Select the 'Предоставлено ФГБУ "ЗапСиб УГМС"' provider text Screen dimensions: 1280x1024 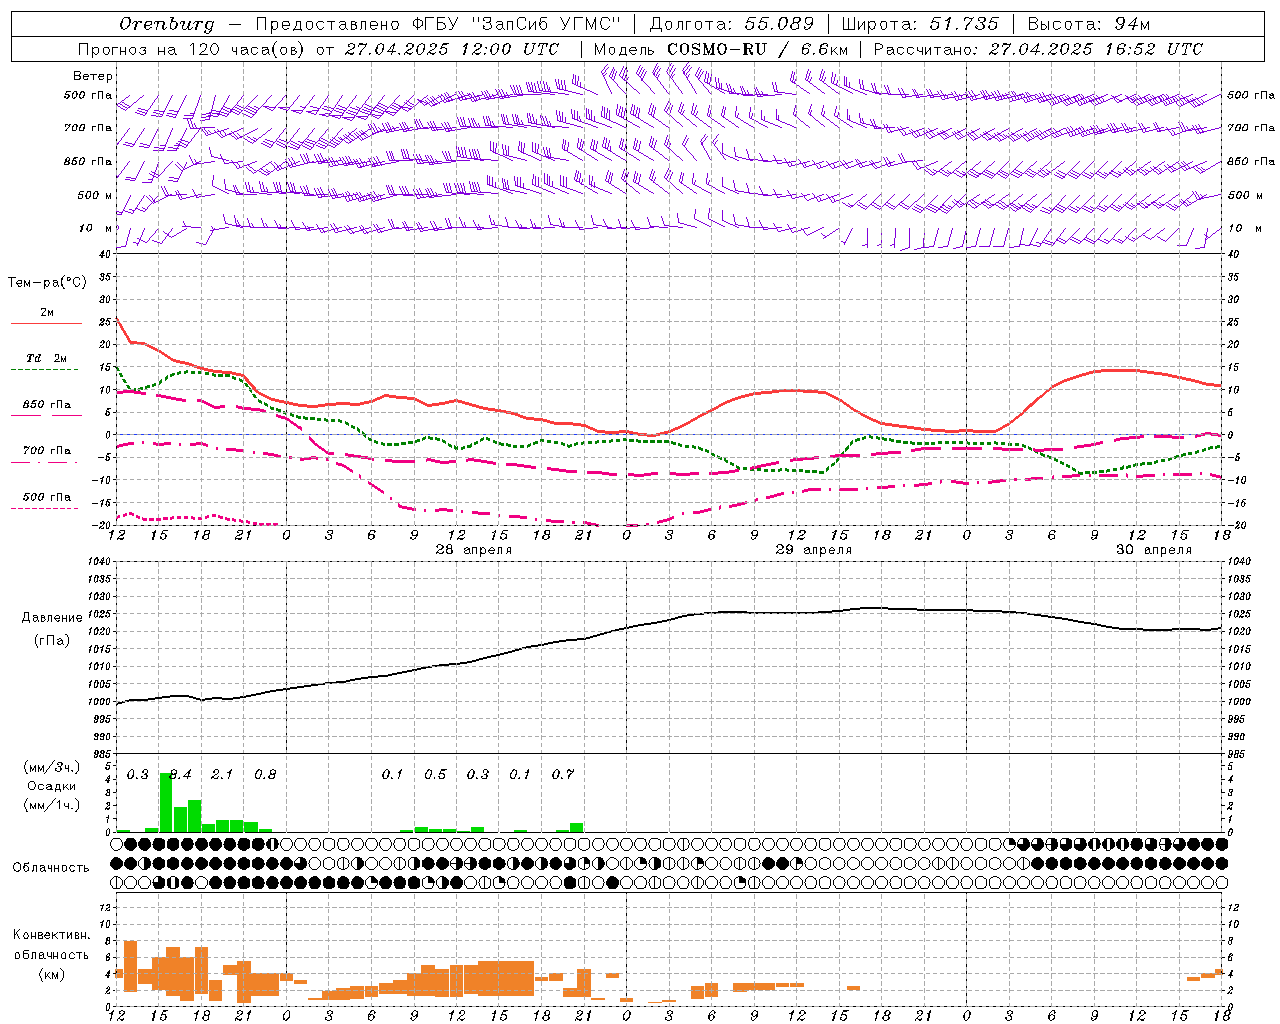(439, 24)
